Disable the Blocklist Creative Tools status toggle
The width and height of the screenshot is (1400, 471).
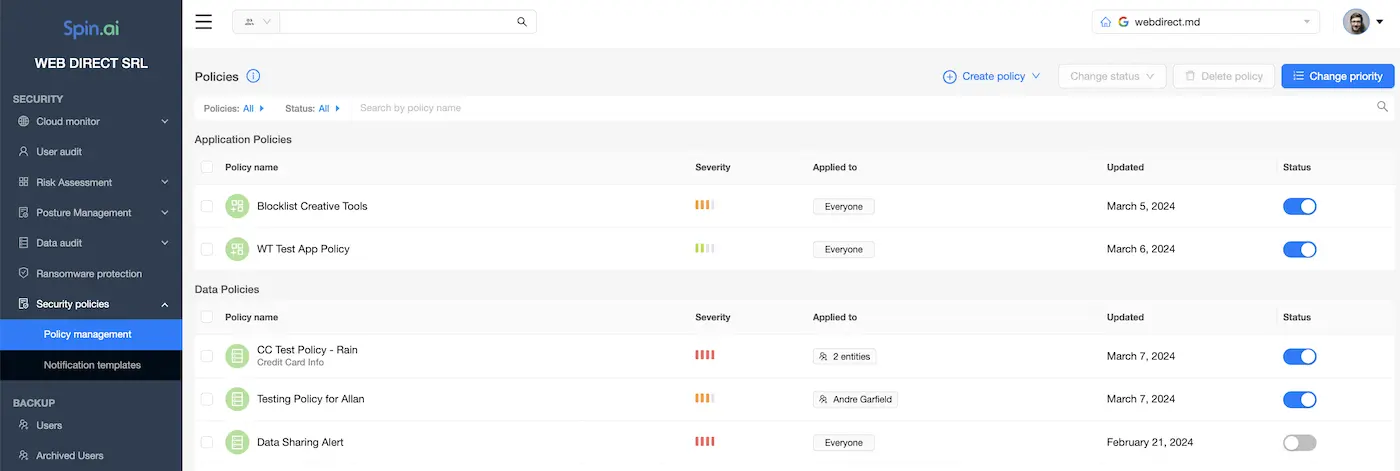pos(1300,206)
